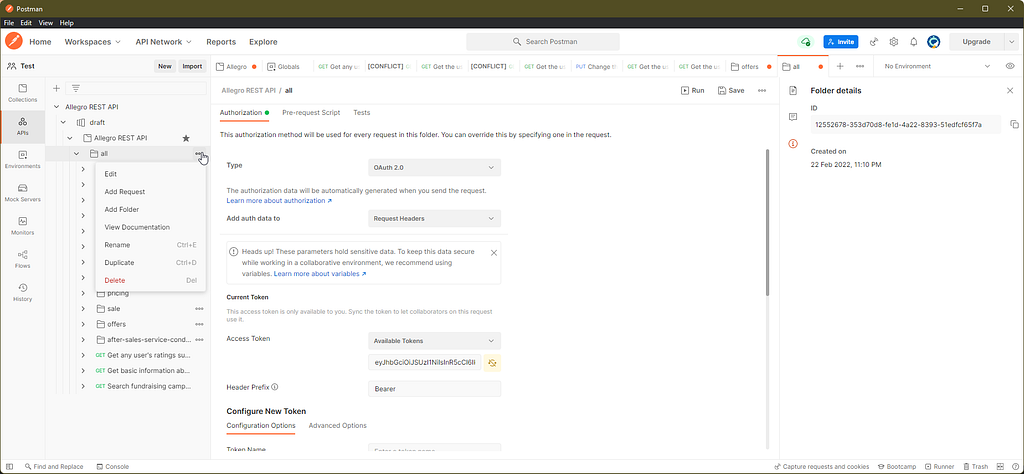Click the info icon in right panel
1024x474 pixels.
point(793,144)
